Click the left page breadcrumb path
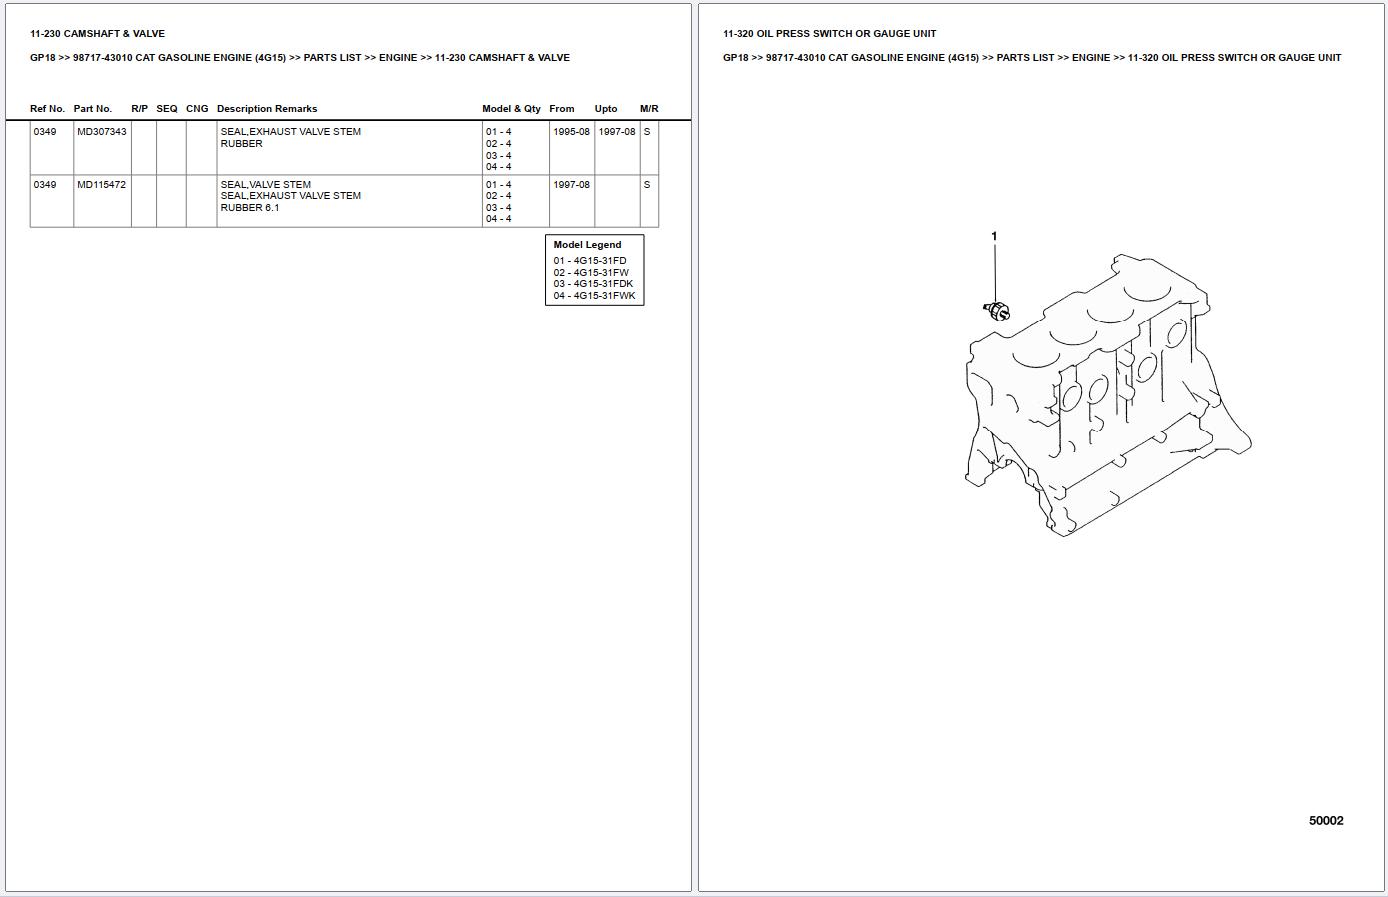This screenshot has height=897, width=1388. pos(300,58)
